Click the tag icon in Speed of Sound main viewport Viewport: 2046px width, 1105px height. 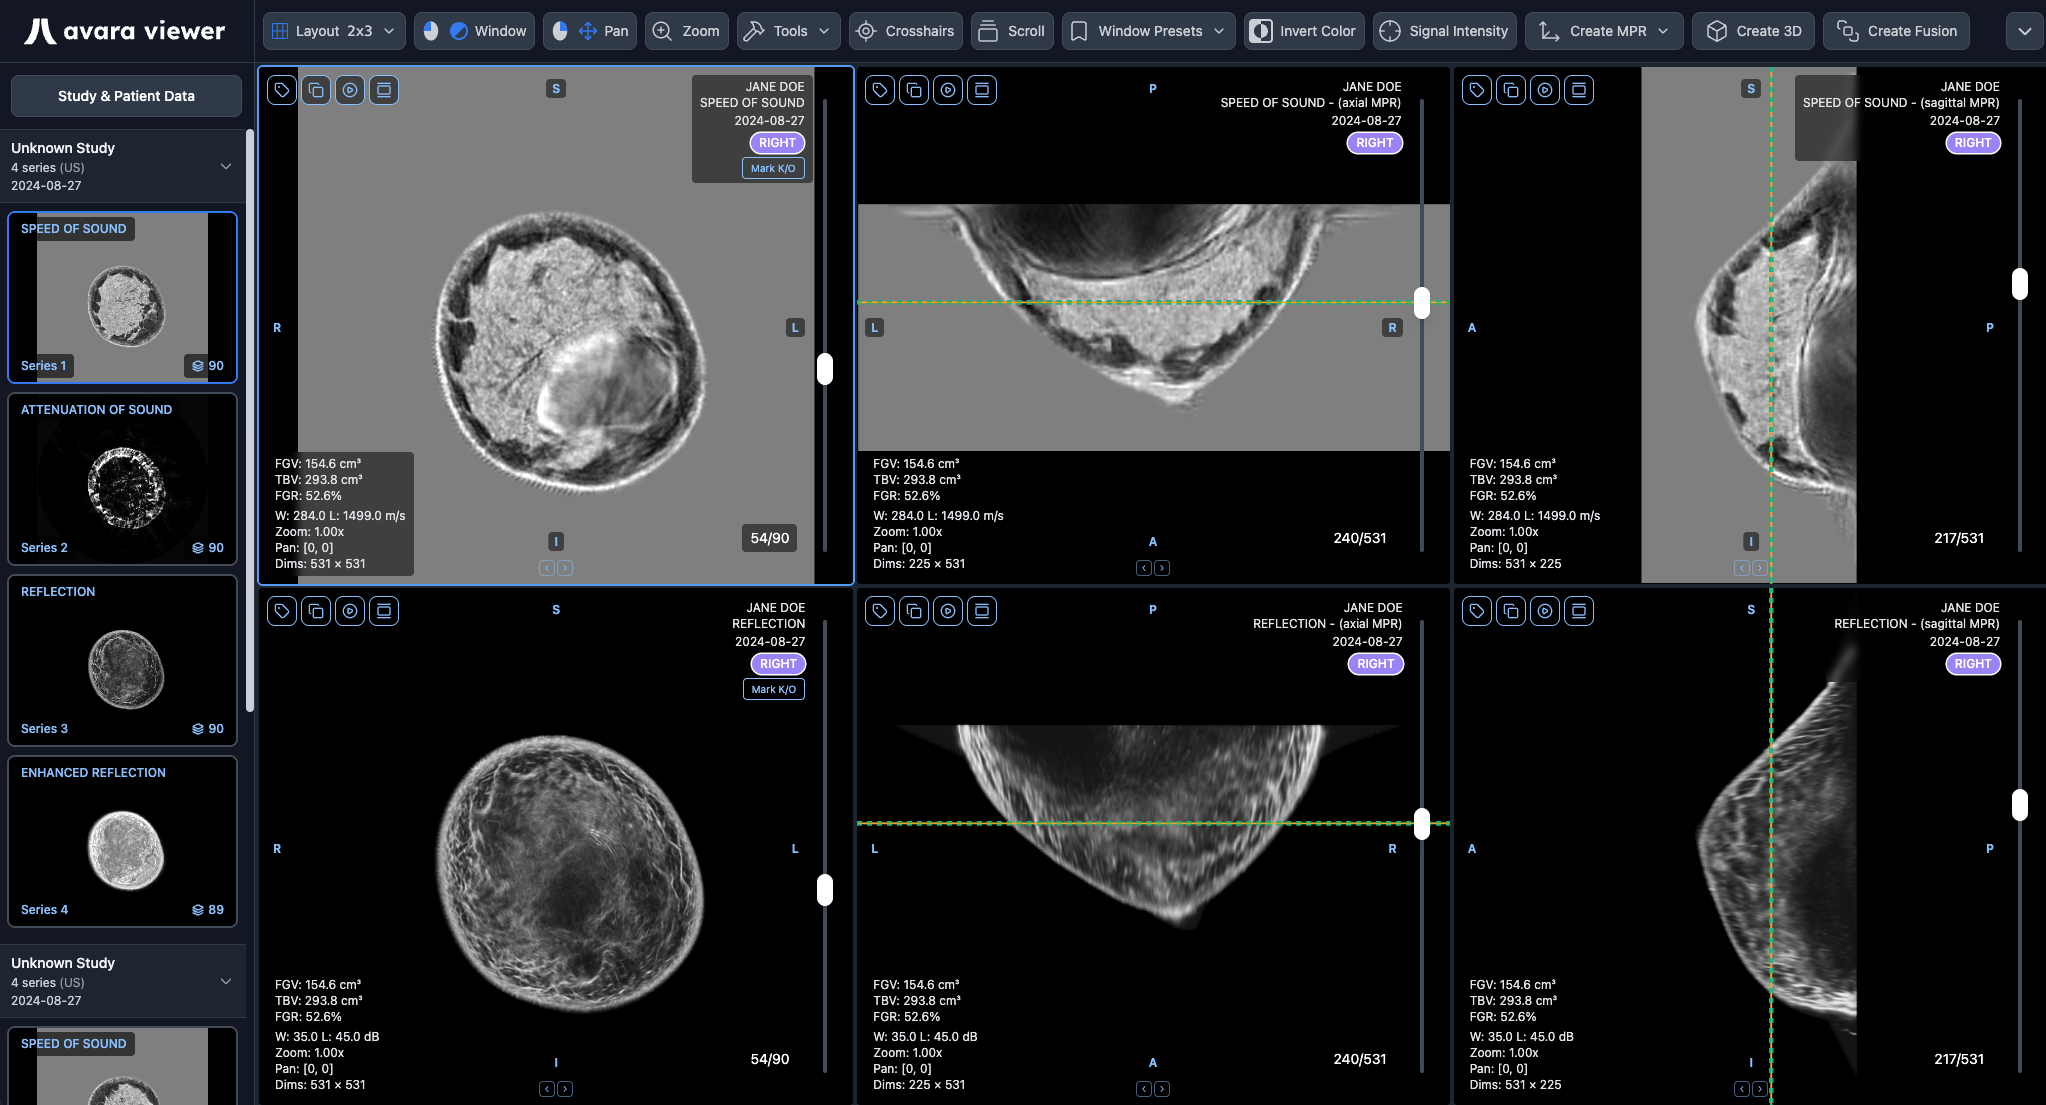(x=282, y=90)
